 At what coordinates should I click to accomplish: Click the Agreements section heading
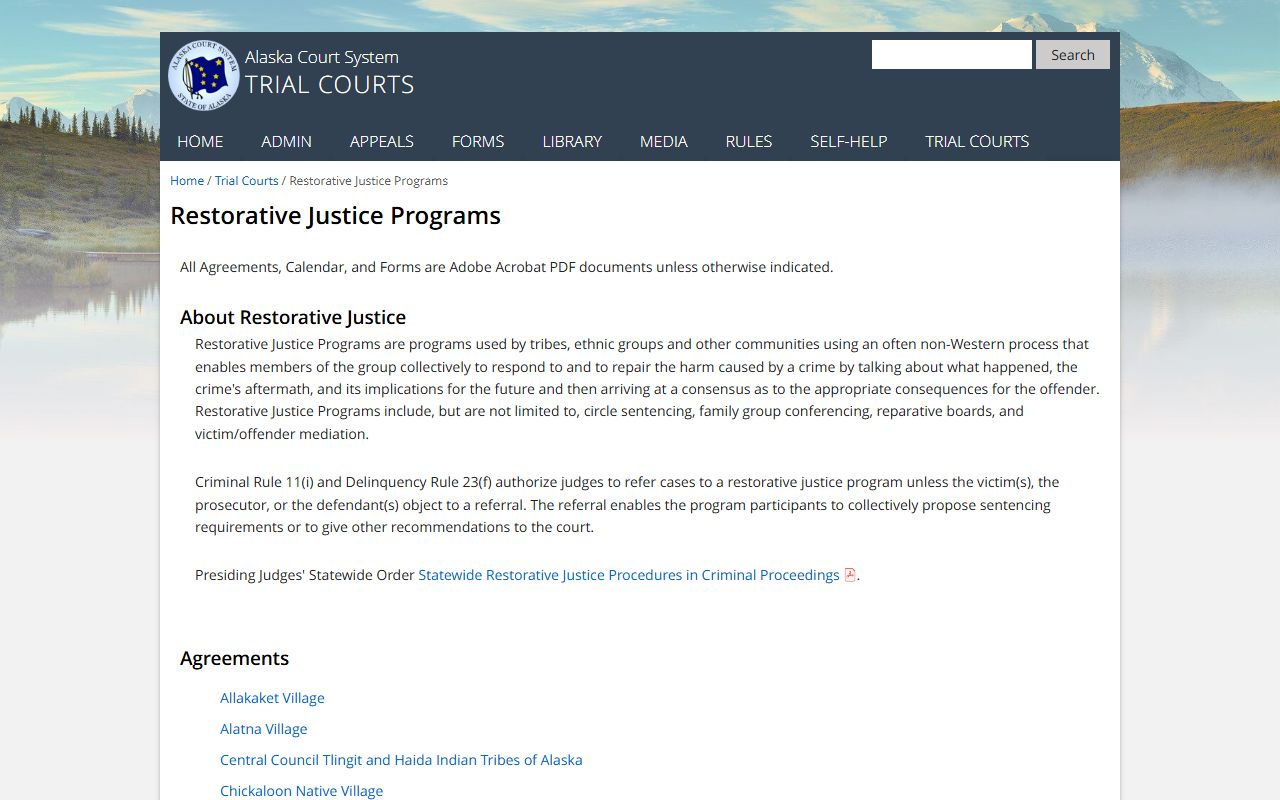(234, 658)
